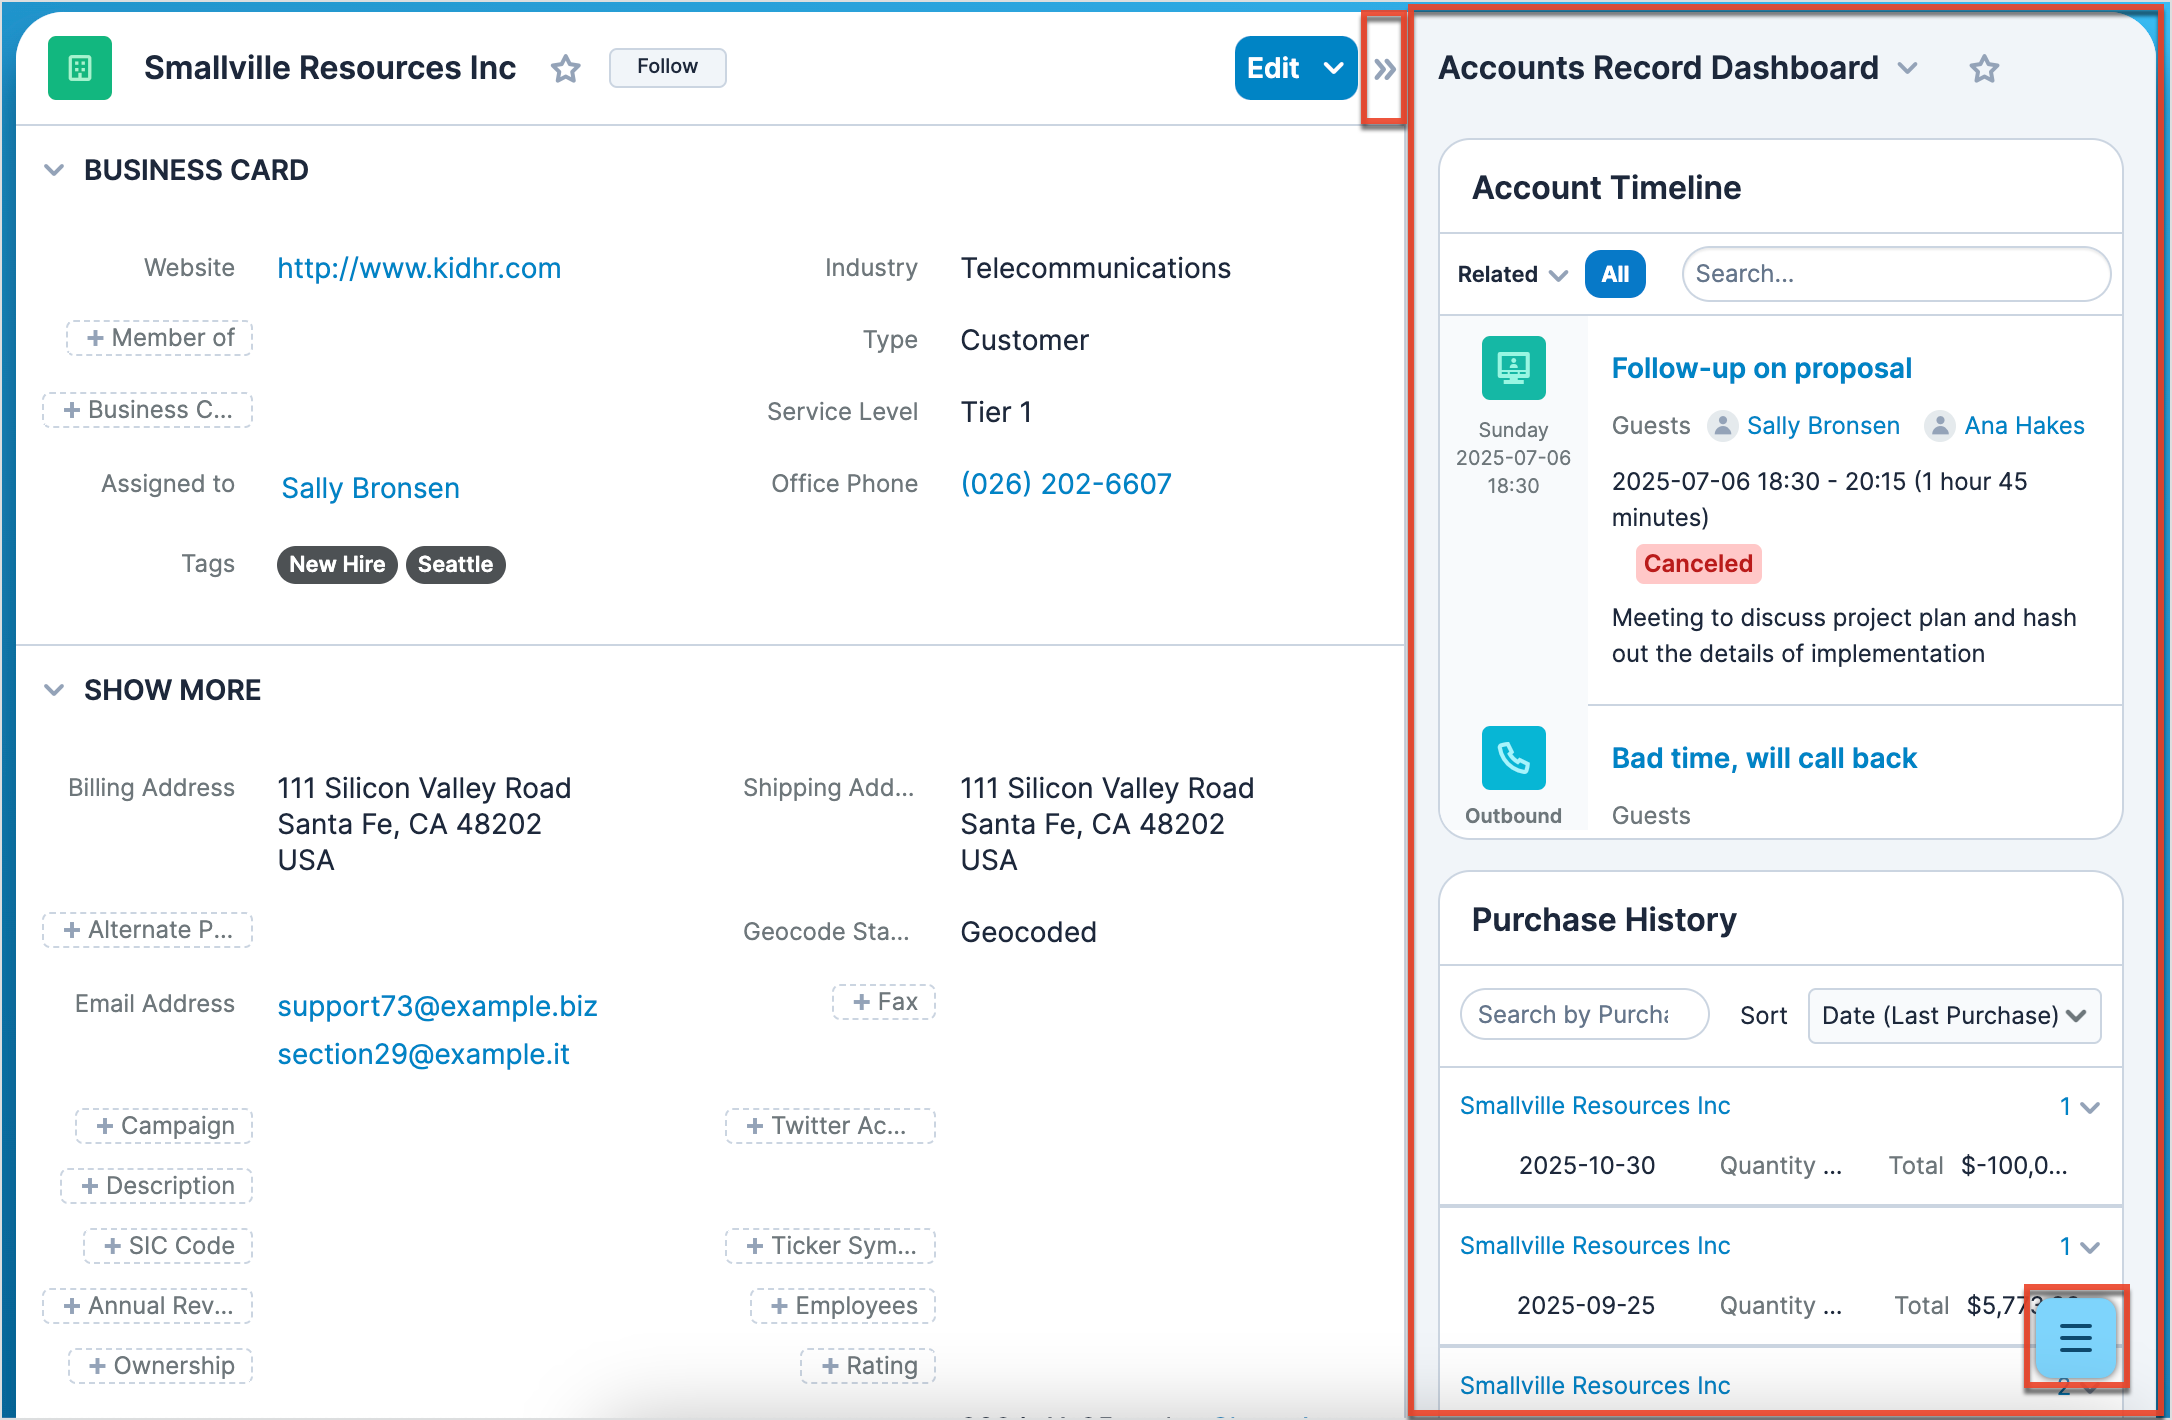This screenshot has height=1420, width=2172.
Task: Star the Accounts Record Dashboard
Action: (1984, 68)
